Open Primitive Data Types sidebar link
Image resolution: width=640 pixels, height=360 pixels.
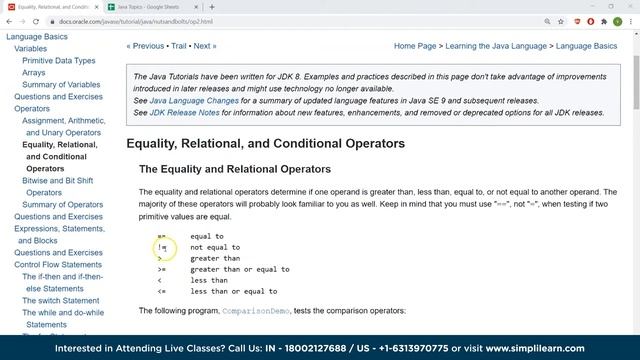[59, 61]
